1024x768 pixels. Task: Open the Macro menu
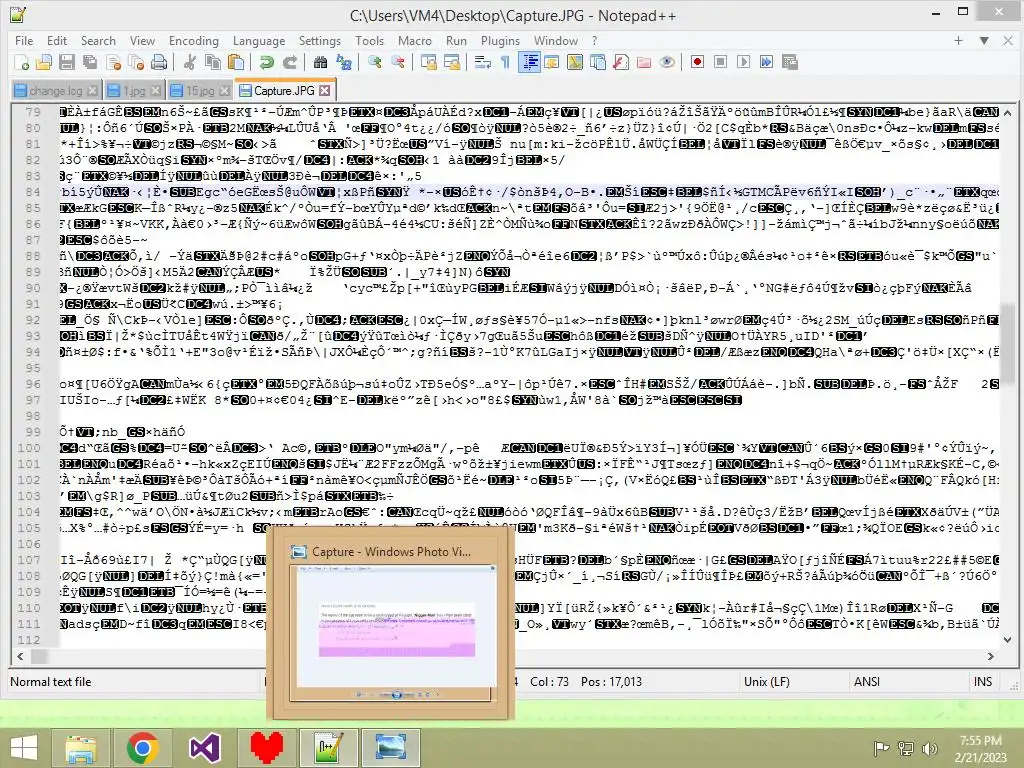tap(415, 40)
